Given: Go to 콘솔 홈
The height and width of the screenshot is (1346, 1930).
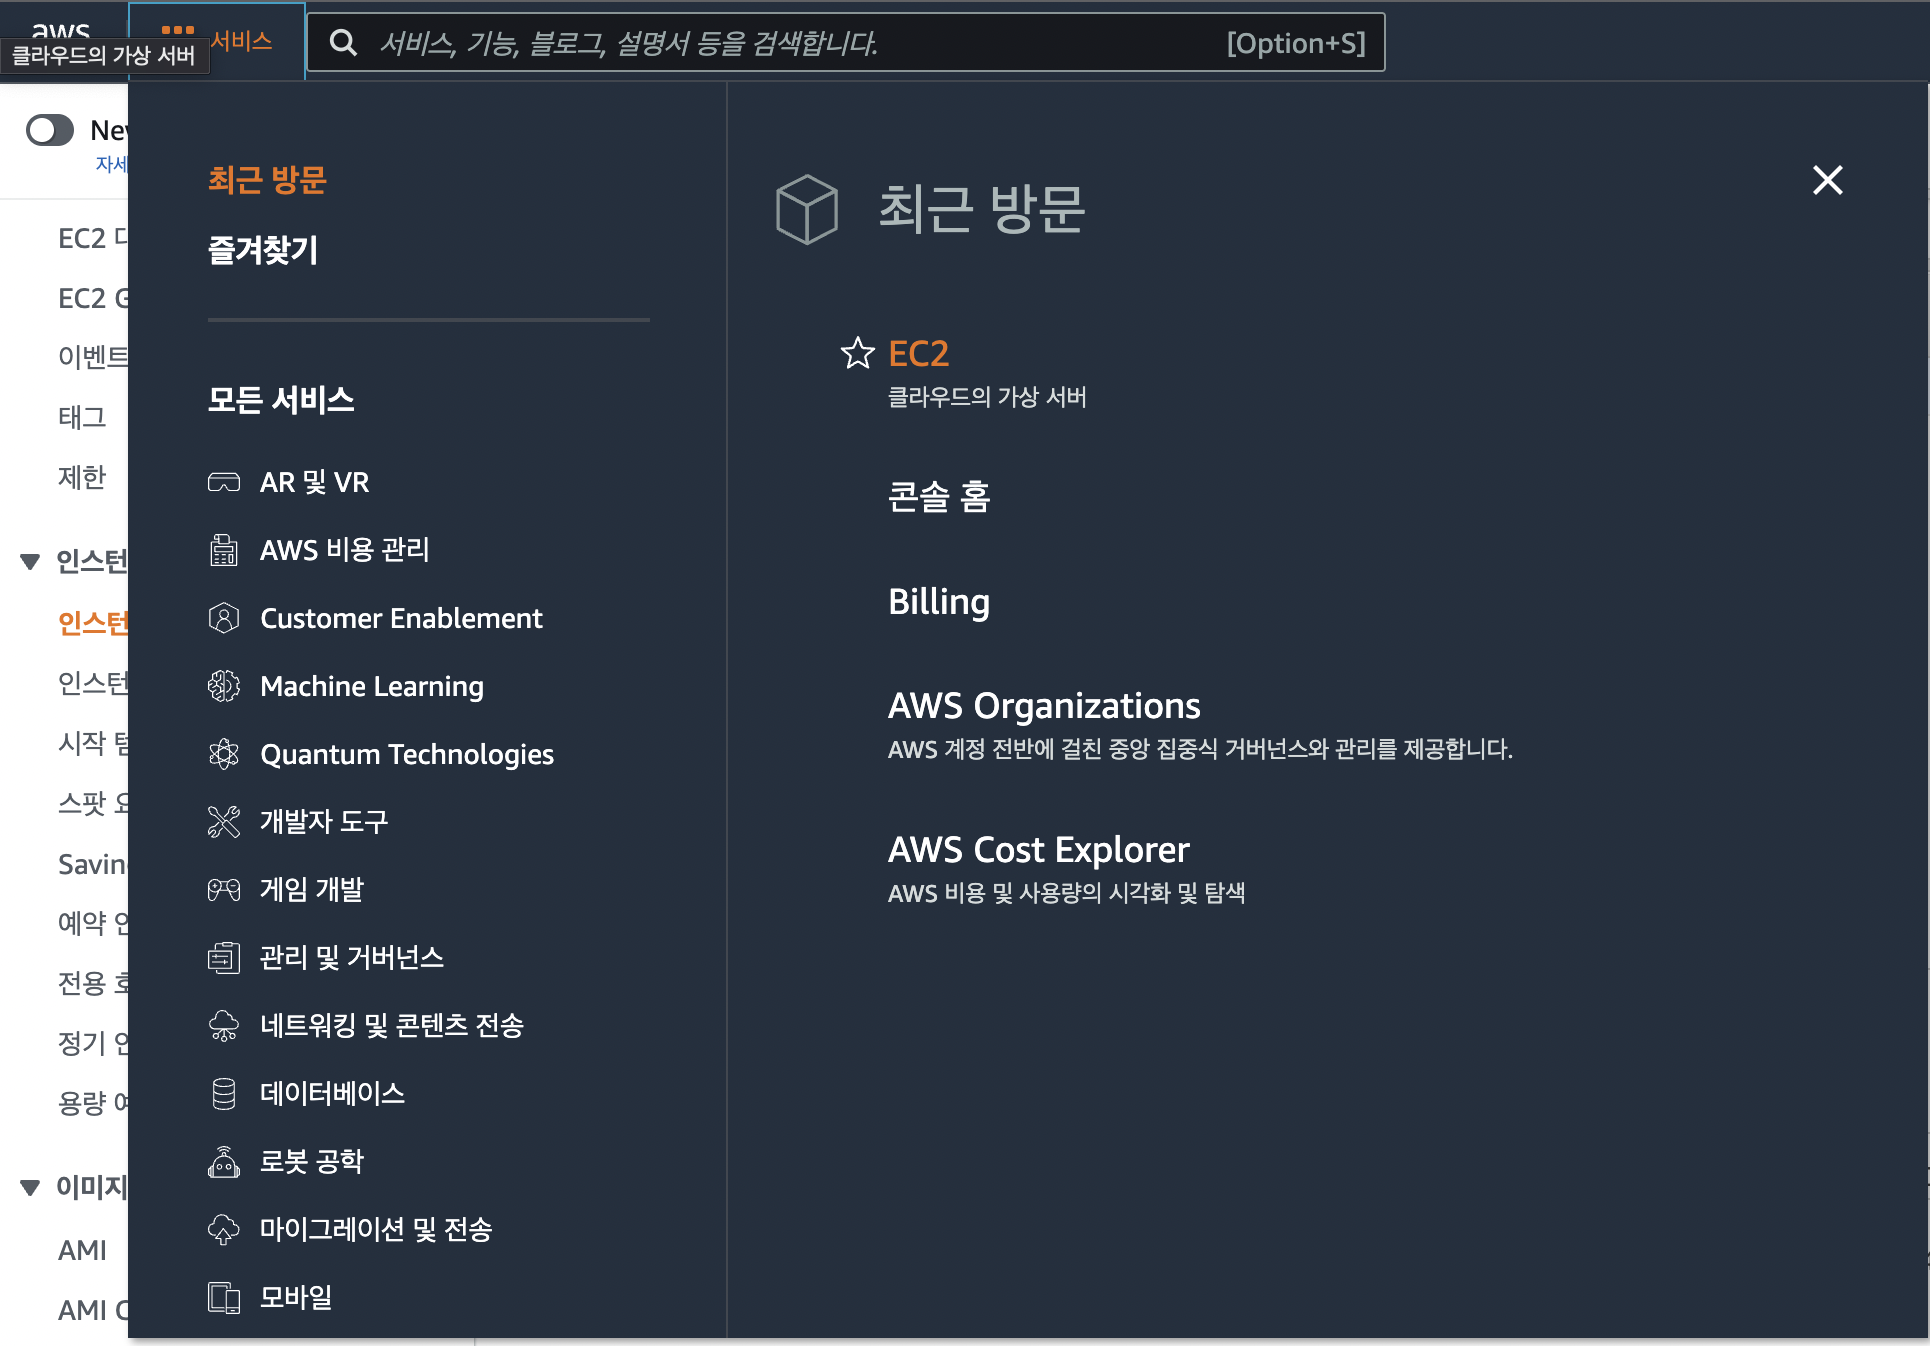Looking at the screenshot, I should (x=939, y=497).
